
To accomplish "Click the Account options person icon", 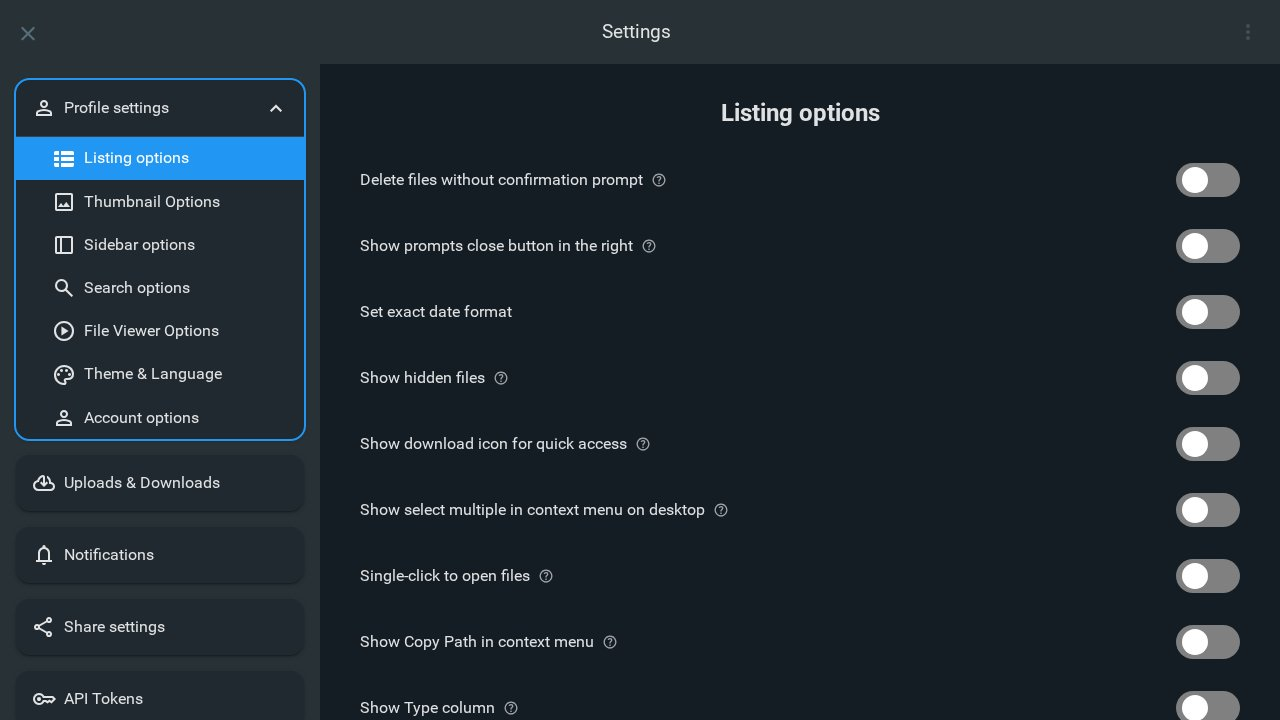I will 64,418.
